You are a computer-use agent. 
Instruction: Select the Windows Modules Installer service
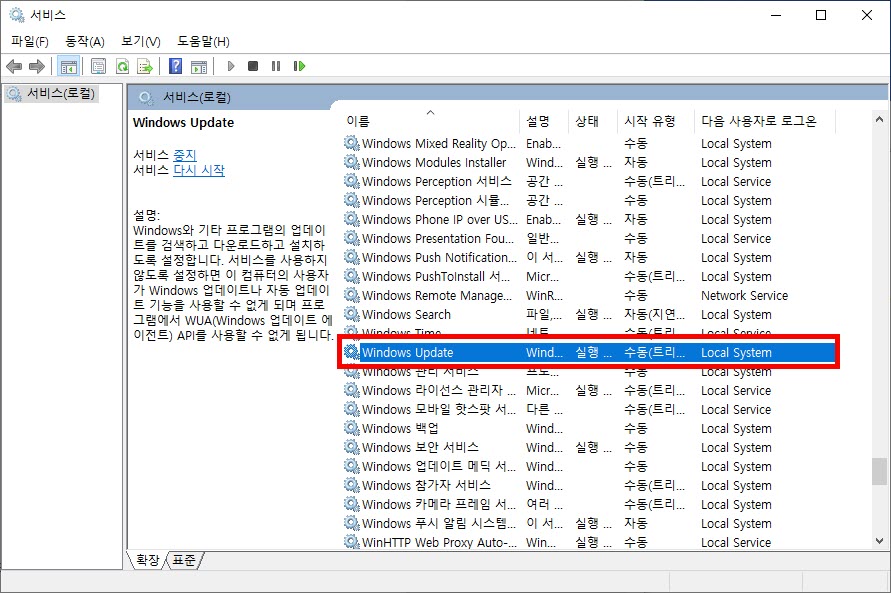tap(589, 162)
